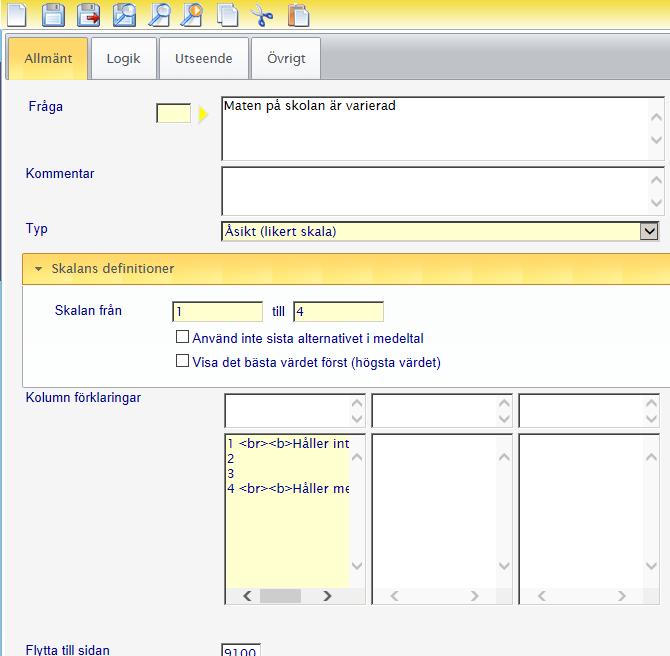Enable 'Visa det bästa värdet först' checkbox
670x656 pixels.
tap(182, 361)
